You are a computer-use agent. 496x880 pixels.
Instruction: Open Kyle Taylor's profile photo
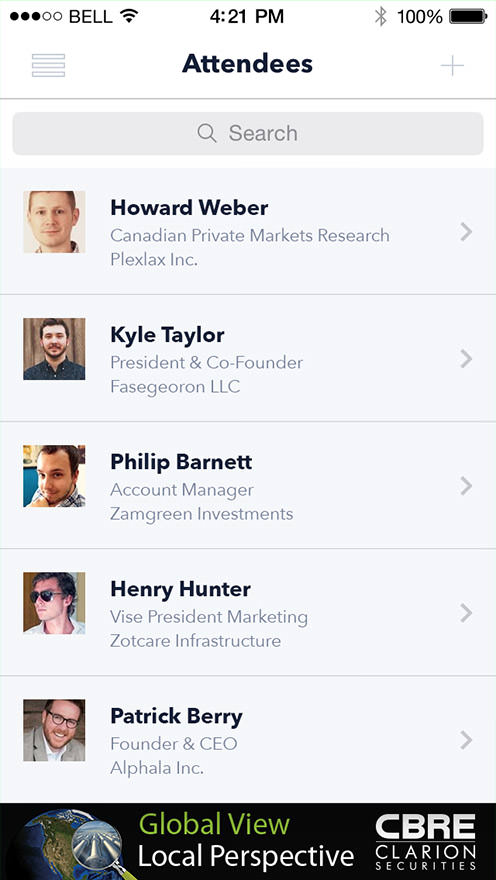coord(54,349)
